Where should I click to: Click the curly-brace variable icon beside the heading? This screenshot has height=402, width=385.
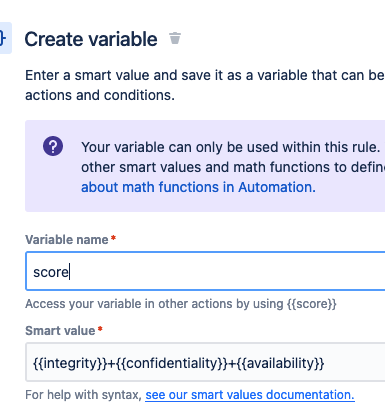tap(5, 38)
